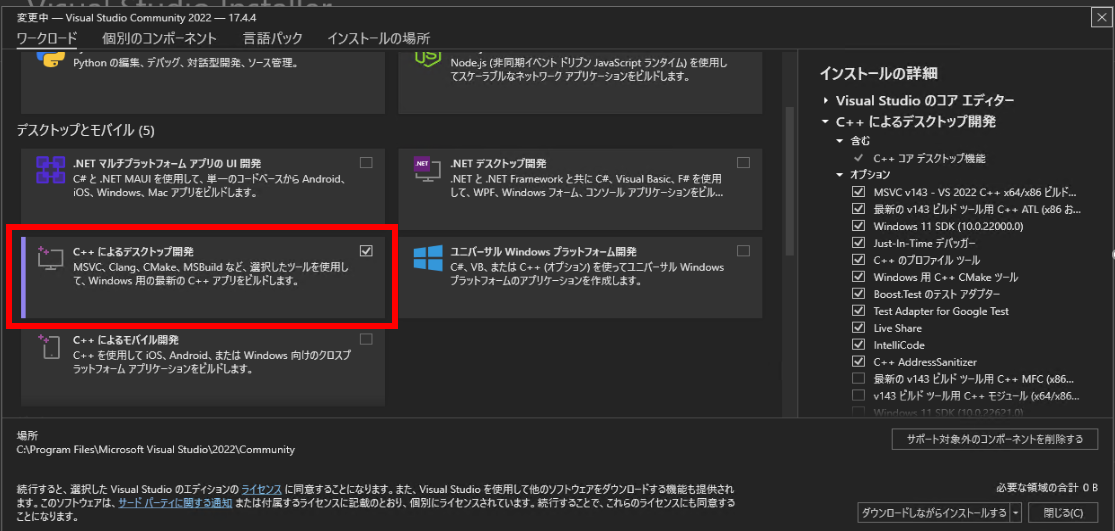The width and height of the screenshot is (1115, 531).
Task: Uncheck Just-In-Time デバッガー option
Action: (858, 243)
